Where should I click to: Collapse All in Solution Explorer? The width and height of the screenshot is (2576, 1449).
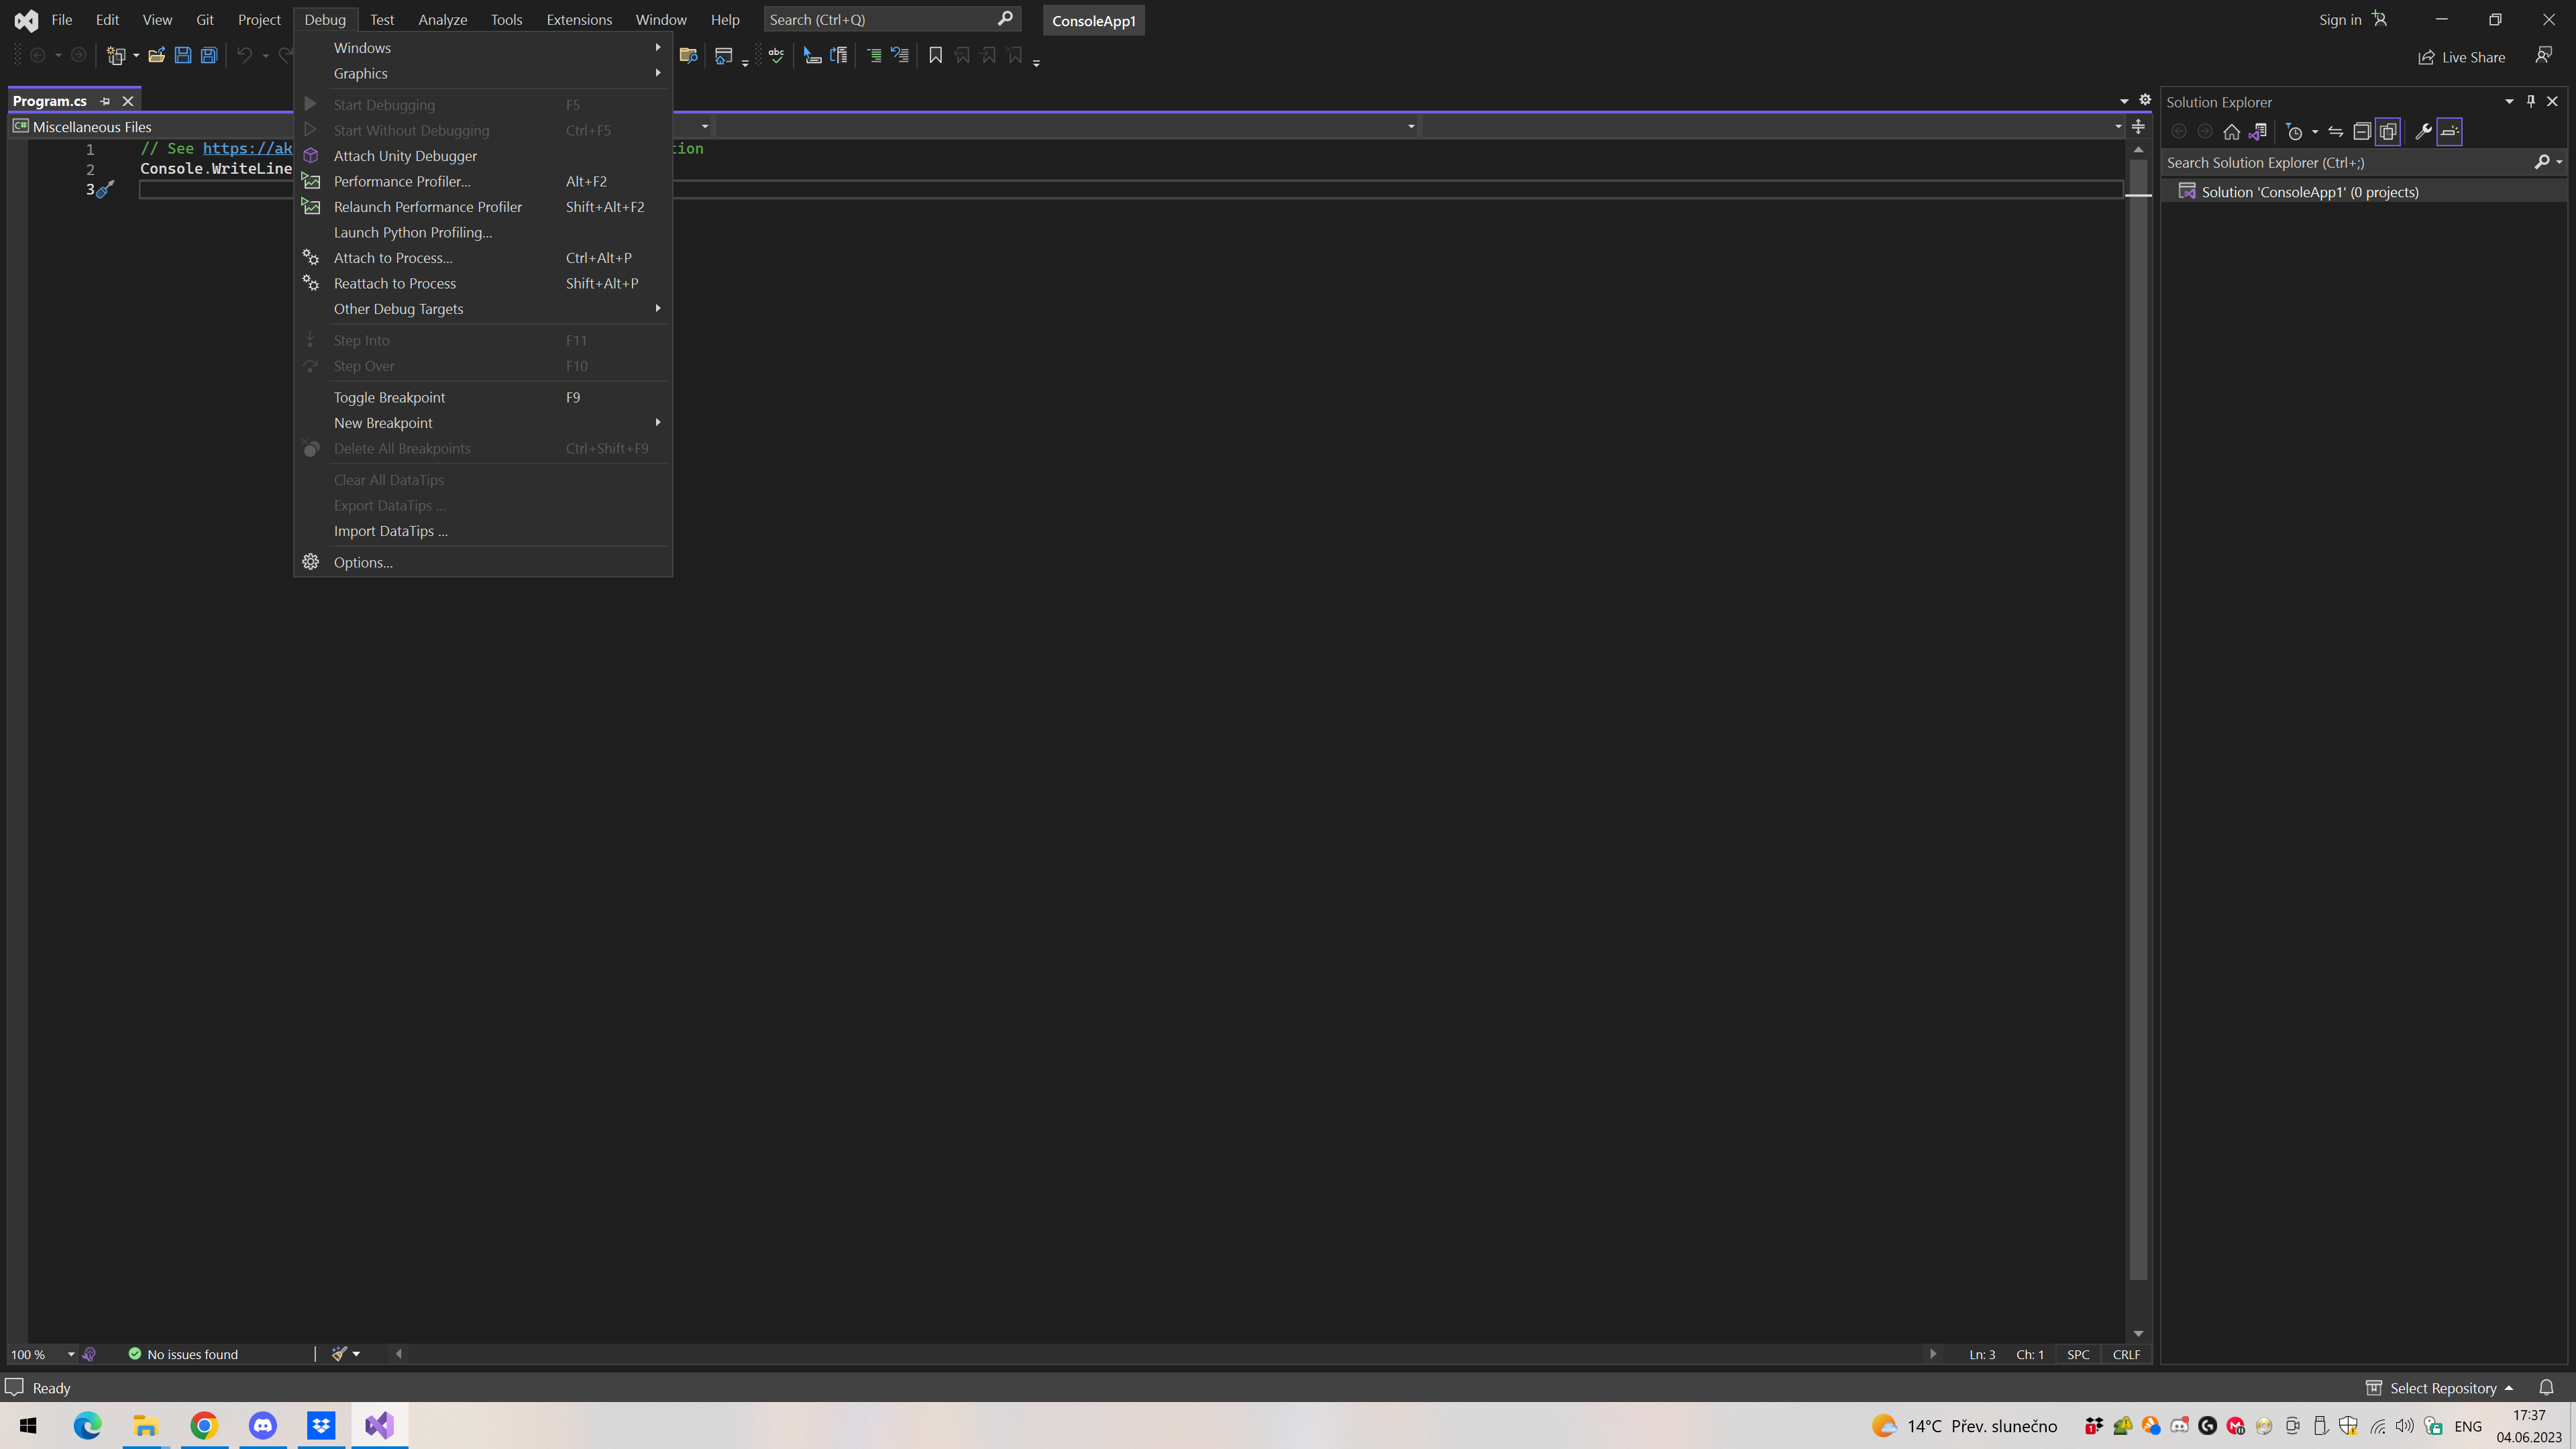[x=2361, y=132]
